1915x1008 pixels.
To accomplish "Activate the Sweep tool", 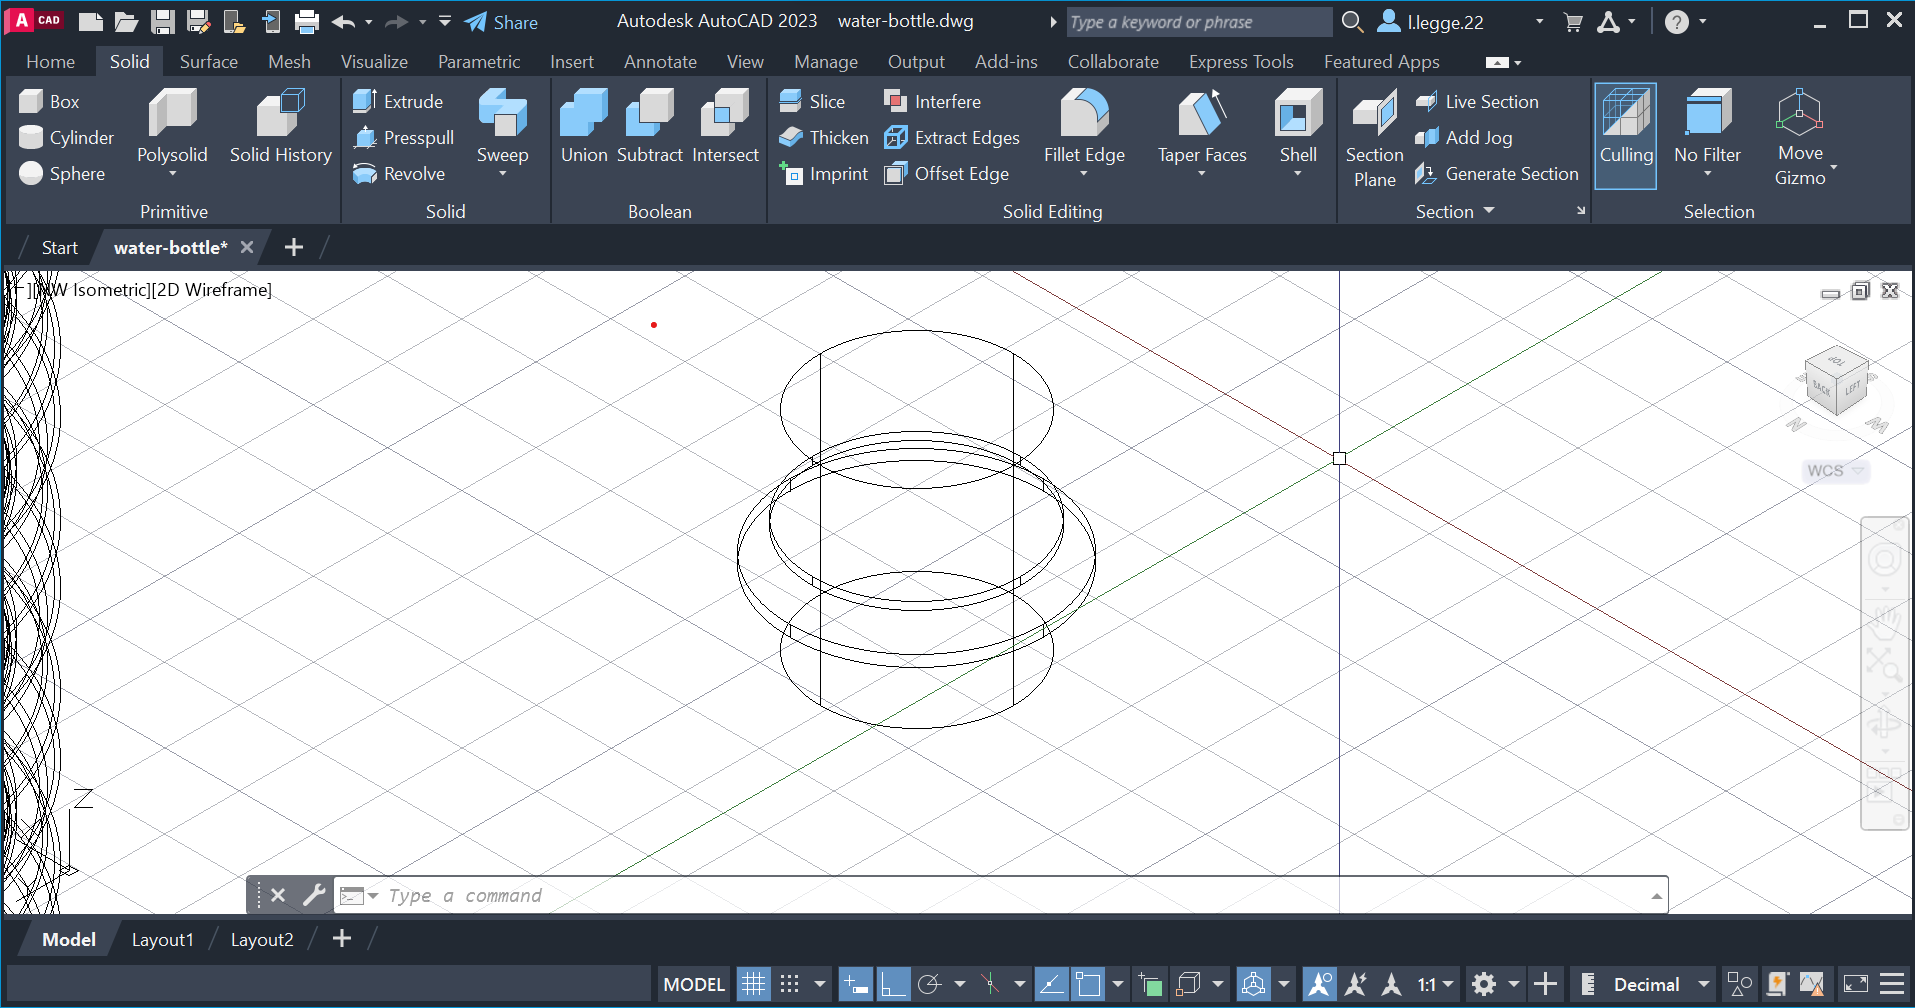I will [x=502, y=125].
